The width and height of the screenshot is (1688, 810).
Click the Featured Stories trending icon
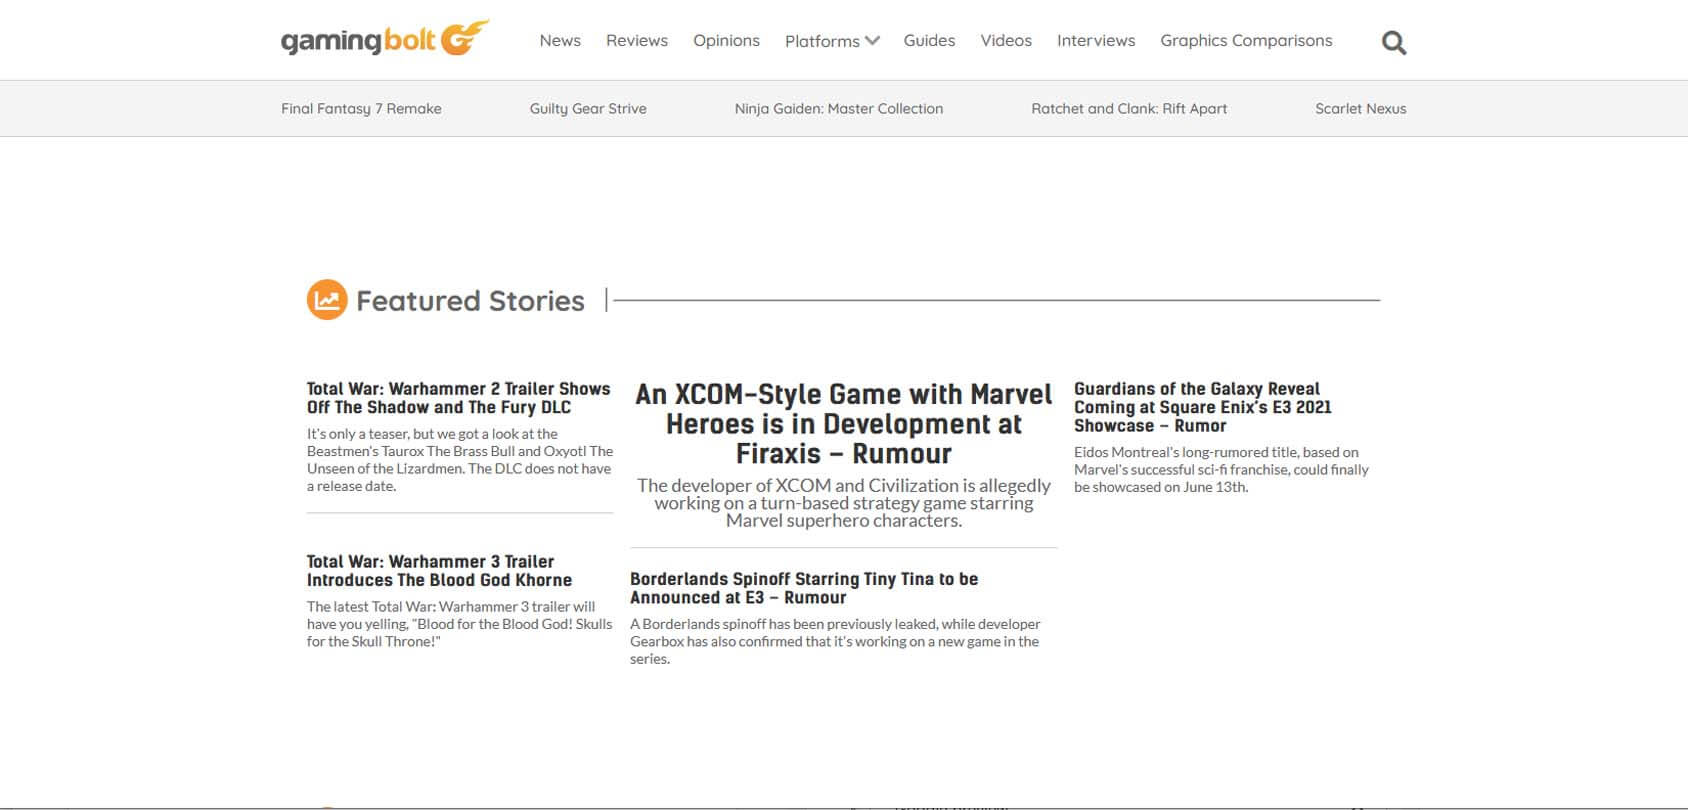[x=327, y=300]
